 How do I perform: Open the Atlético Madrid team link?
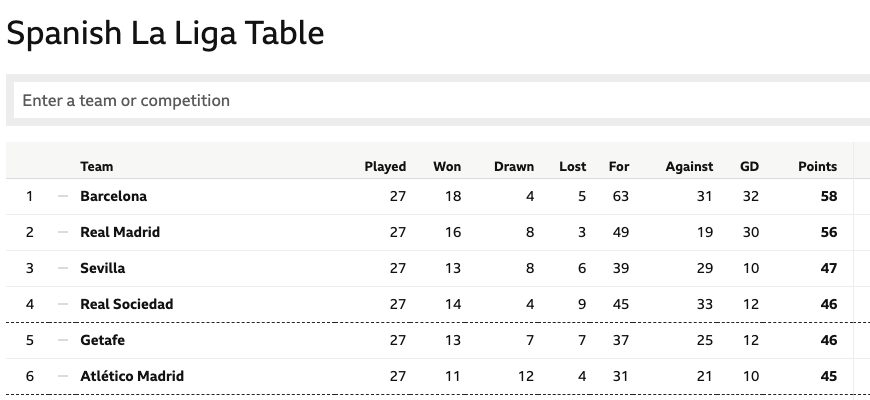click(132, 376)
